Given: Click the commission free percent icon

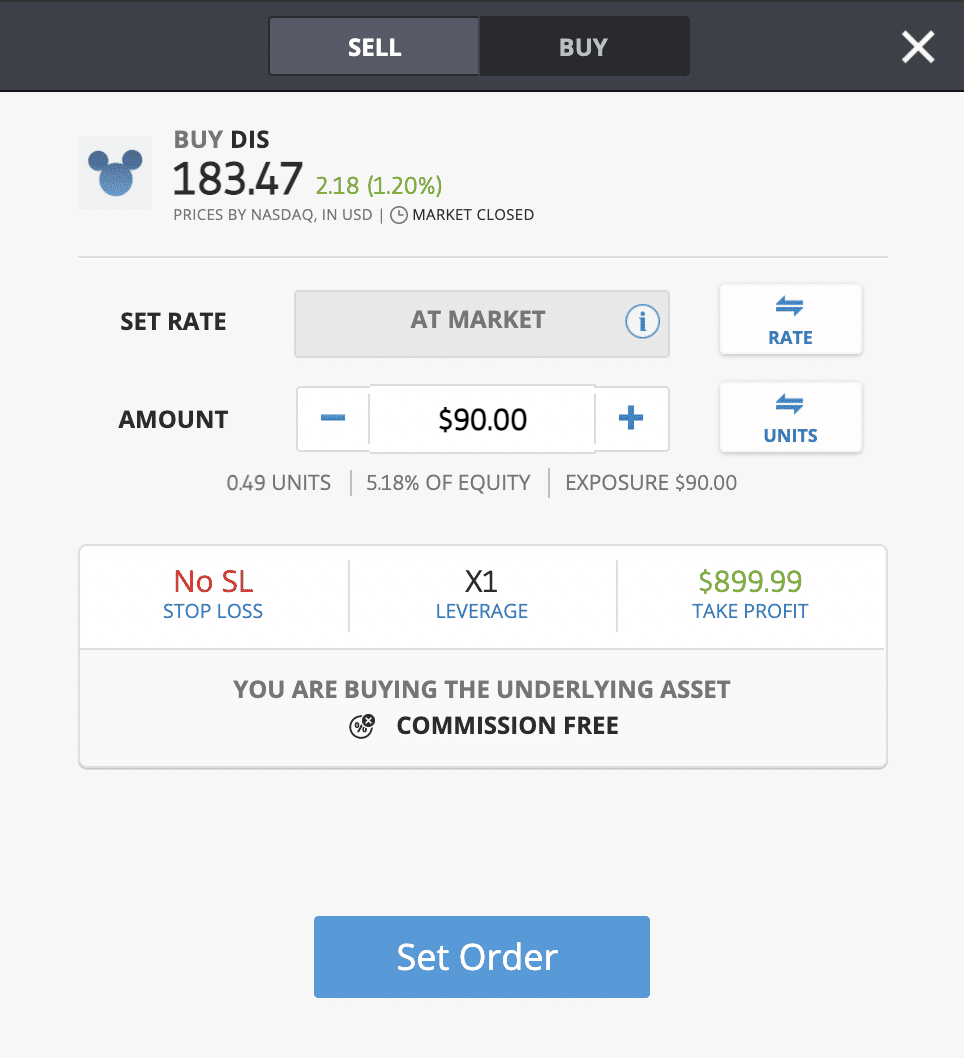Looking at the screenshot, I should (362, 726).
